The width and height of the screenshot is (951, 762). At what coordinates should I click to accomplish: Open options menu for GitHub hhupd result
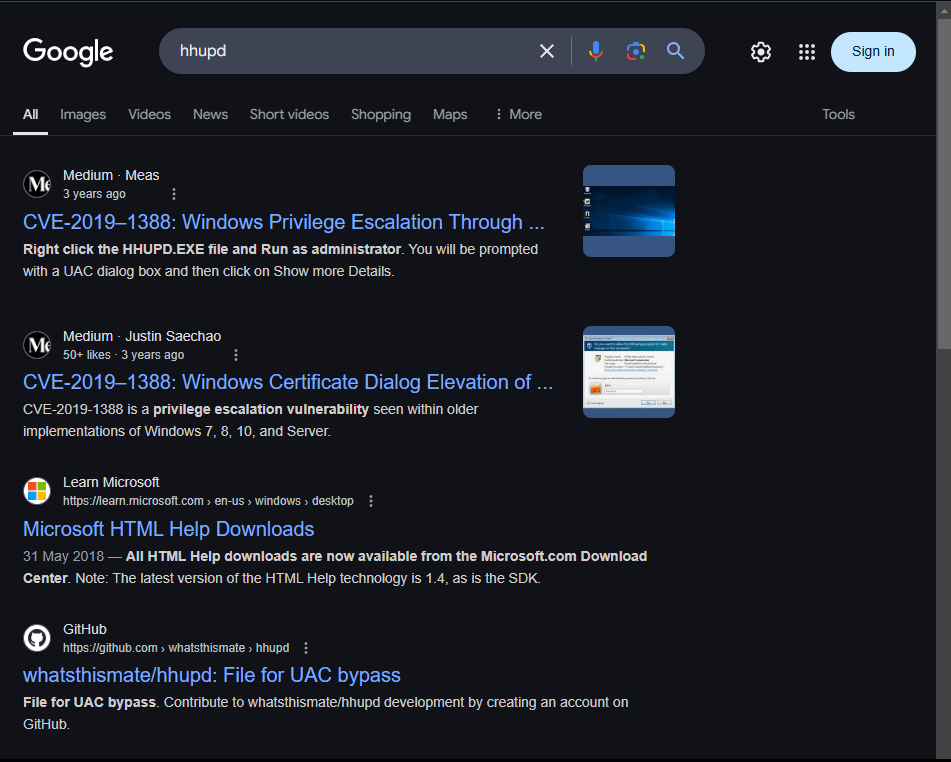[306, 648]
